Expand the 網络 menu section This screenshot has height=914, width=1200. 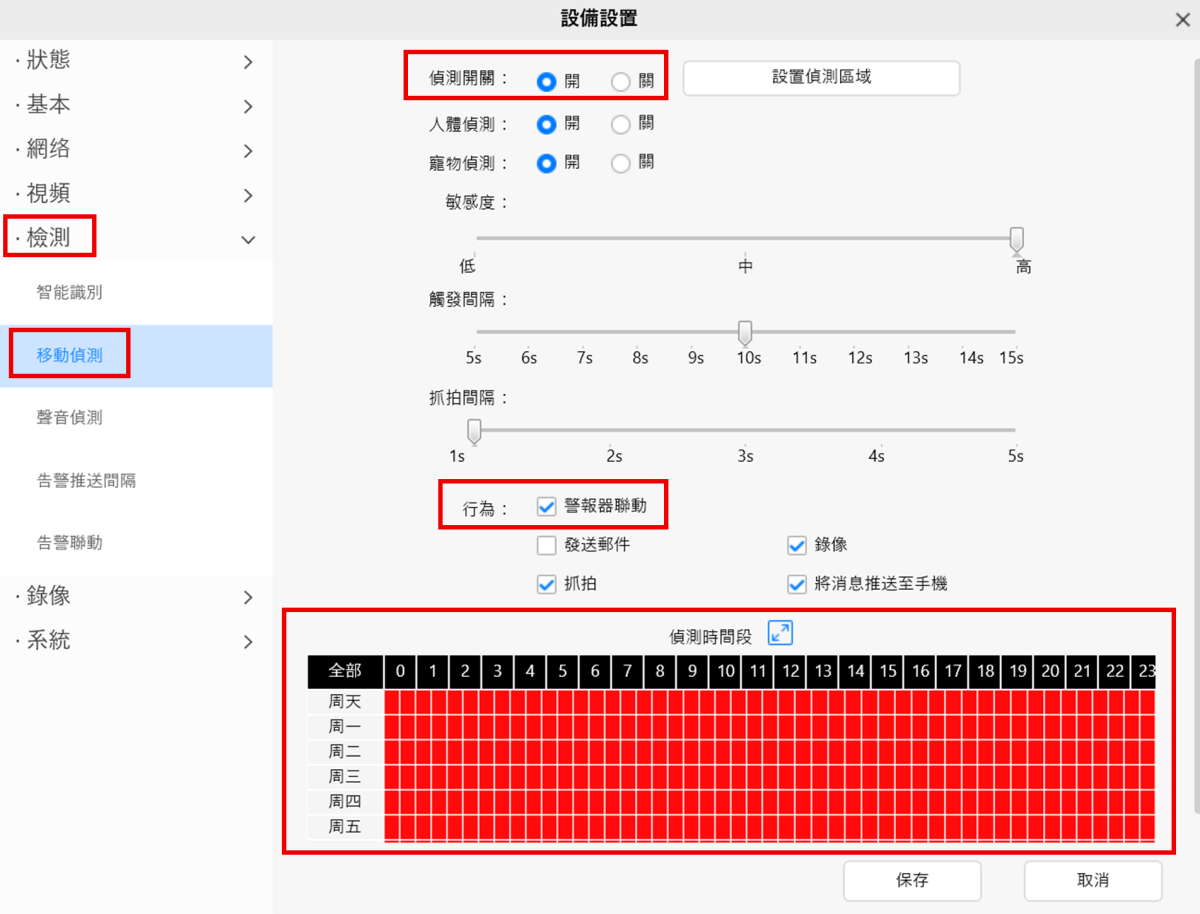point(135,150)
